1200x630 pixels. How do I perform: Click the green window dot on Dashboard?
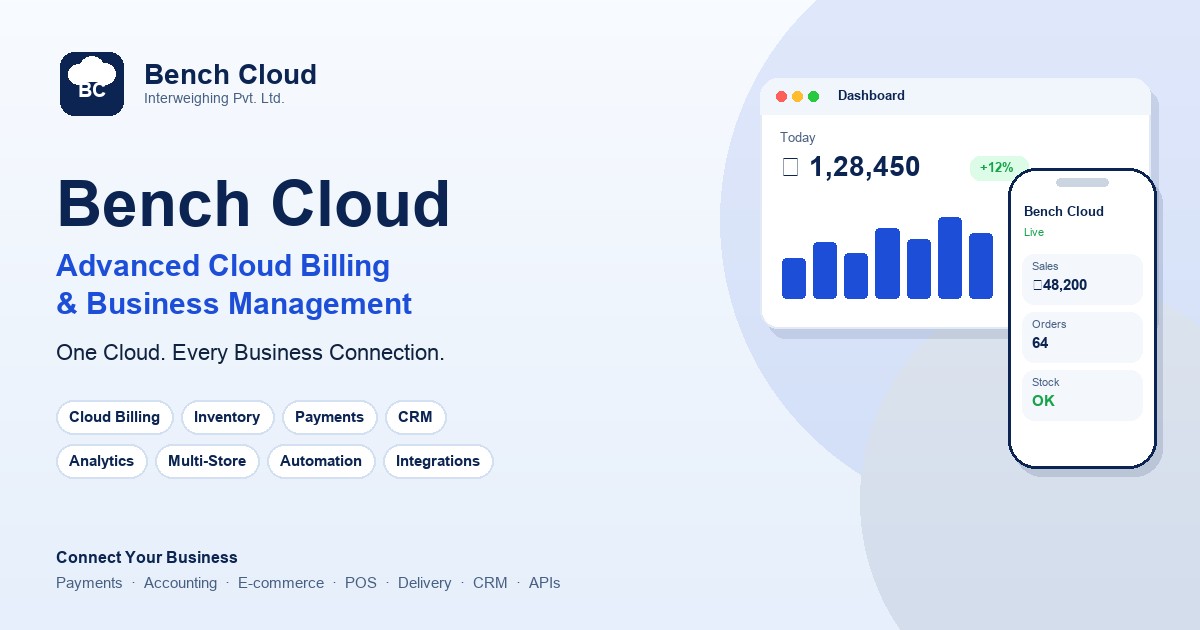[814, 96]
